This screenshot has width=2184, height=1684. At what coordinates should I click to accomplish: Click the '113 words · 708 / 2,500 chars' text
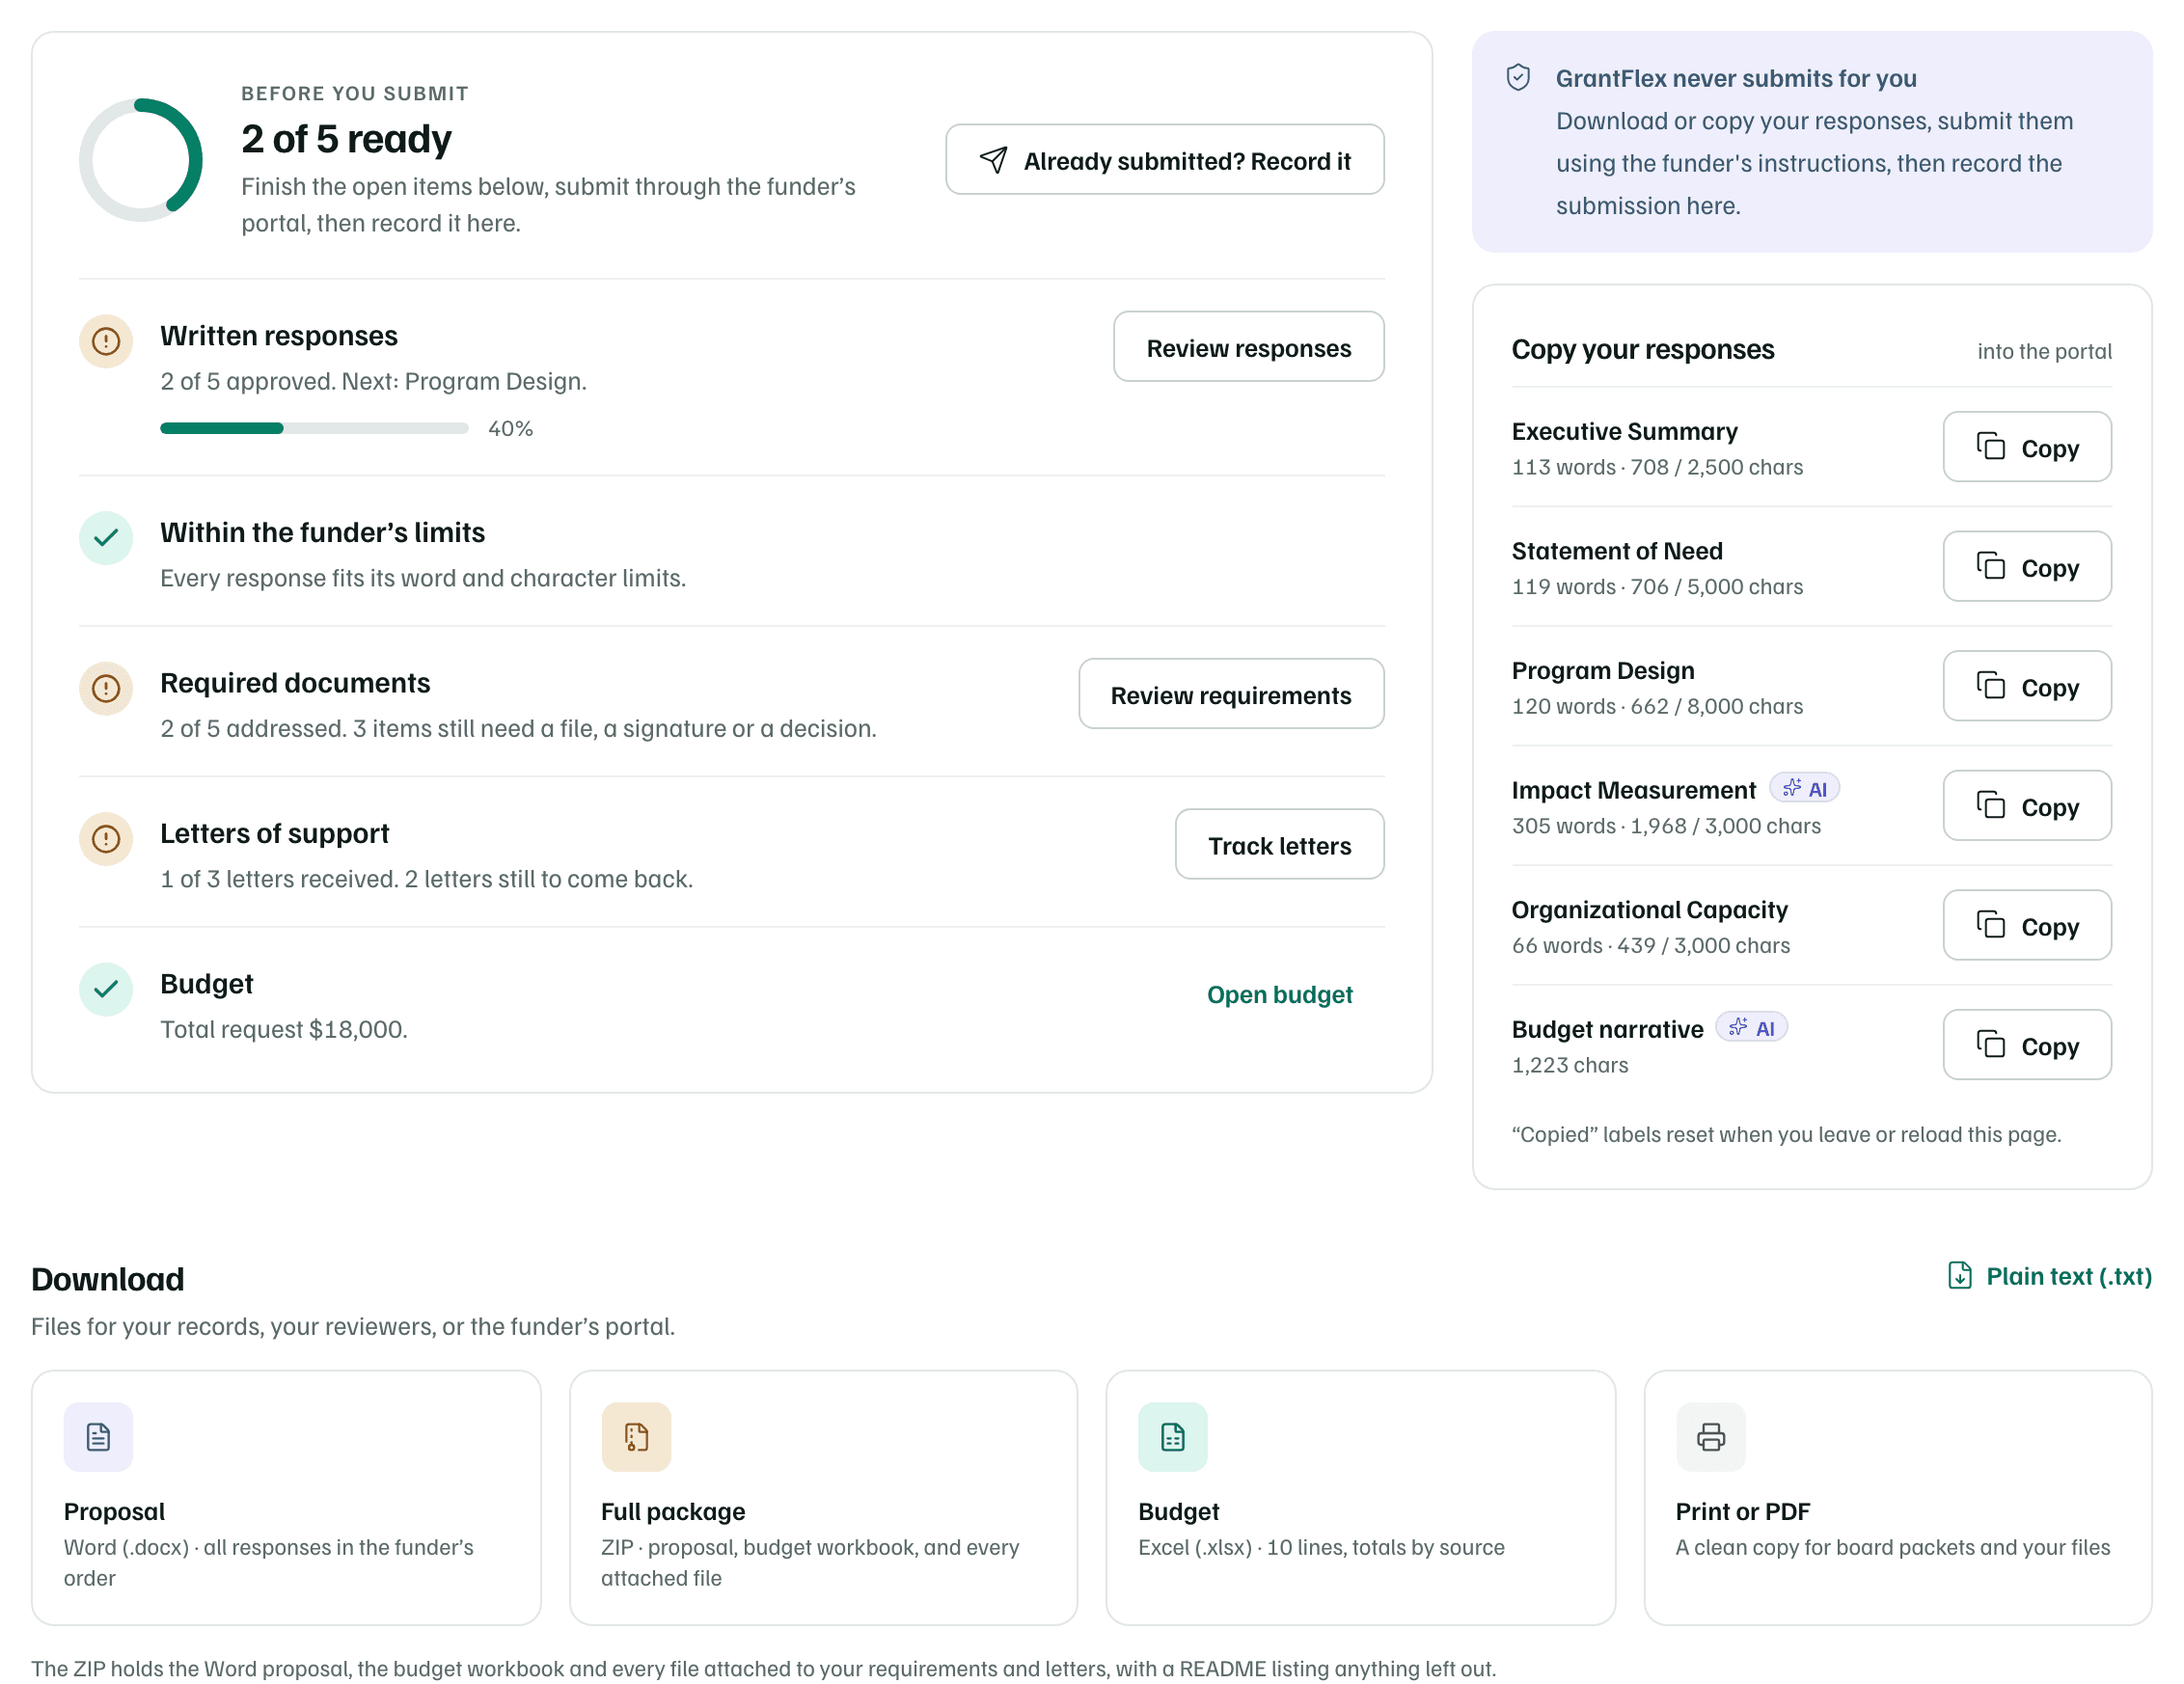pyautogui.click(x=1657, y=467)
